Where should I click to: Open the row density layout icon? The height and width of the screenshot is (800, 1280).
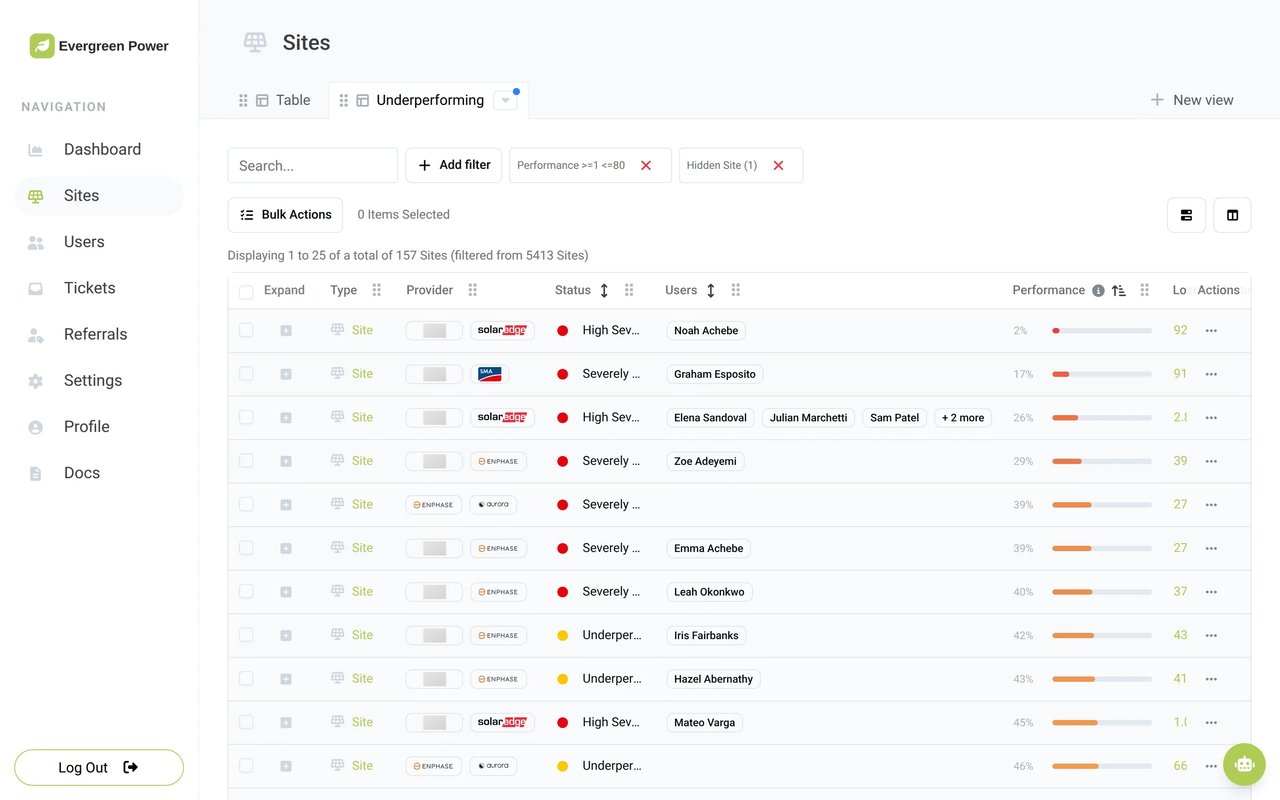1186,215
